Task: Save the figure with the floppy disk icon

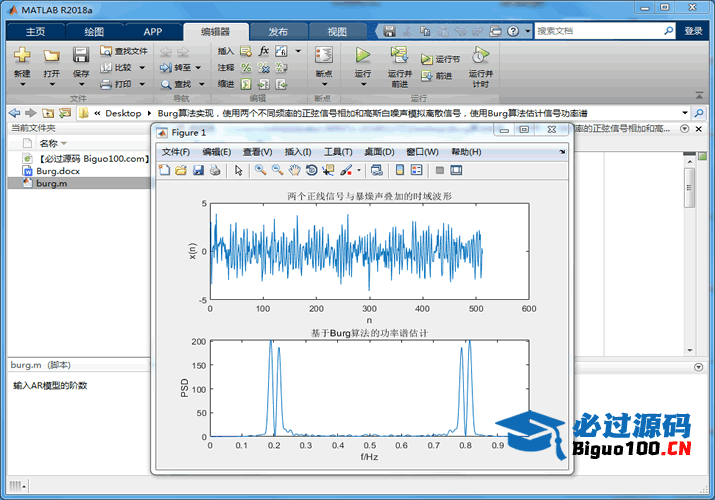Action: (198, 170)
